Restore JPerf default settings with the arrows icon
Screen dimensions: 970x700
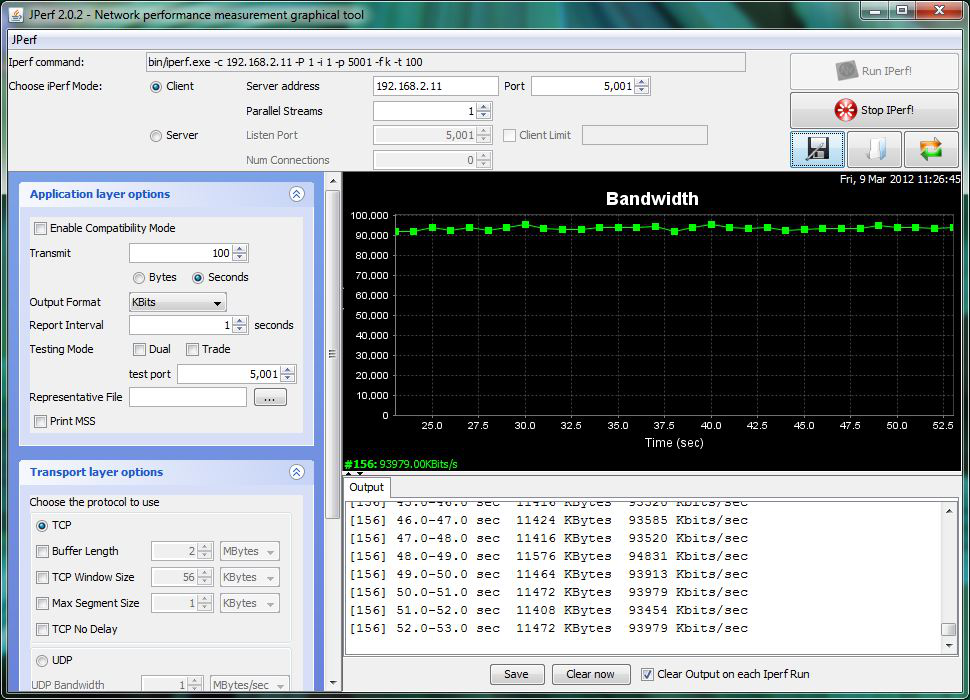coord(930,148)
